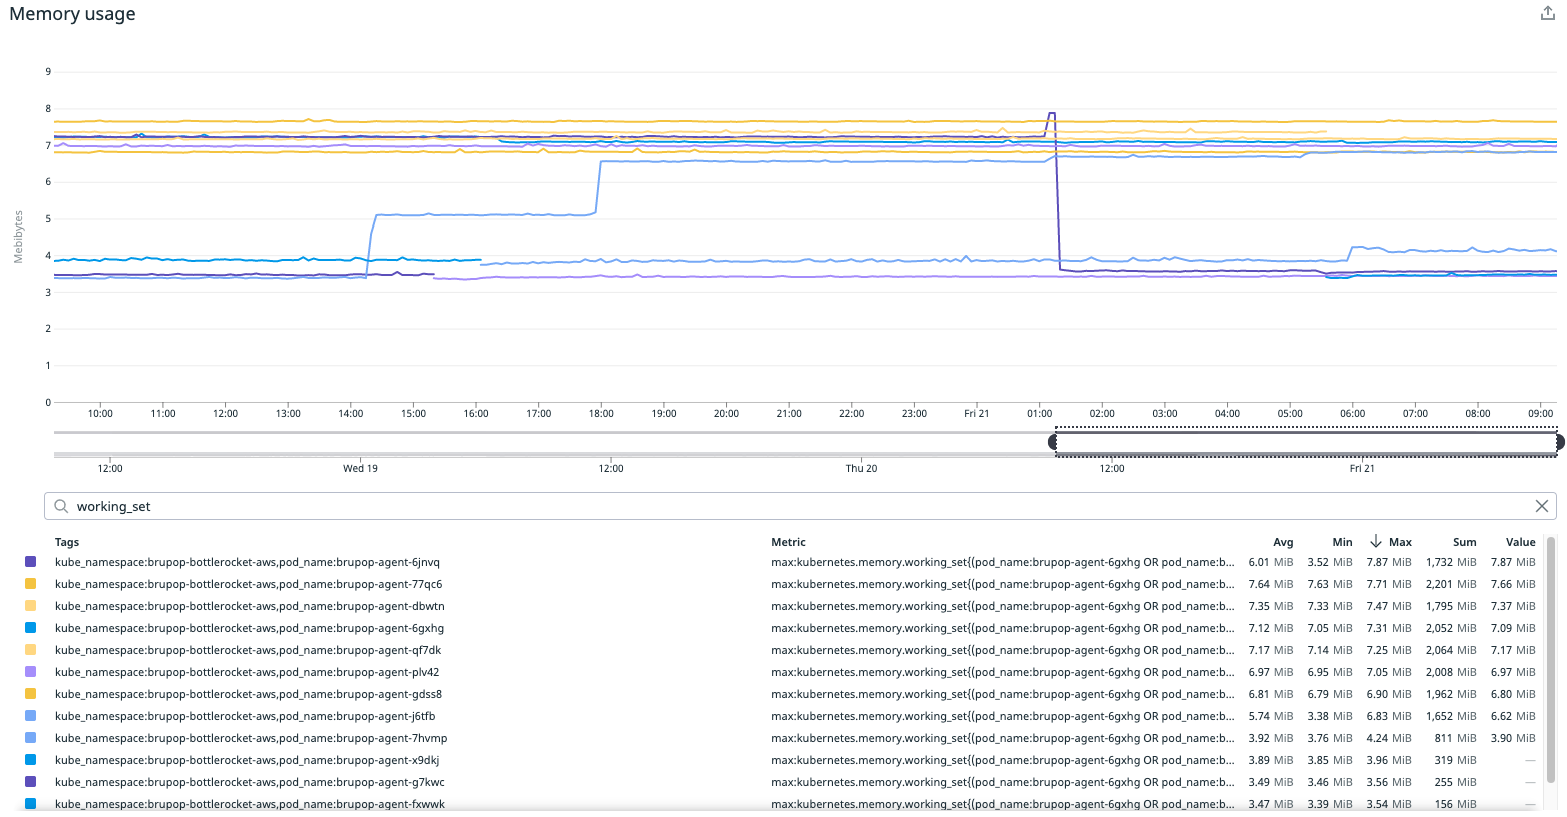Select the brupop-agent-j6tfb tag row
The height and width of the screenshot is (817, 1567).
245,716
